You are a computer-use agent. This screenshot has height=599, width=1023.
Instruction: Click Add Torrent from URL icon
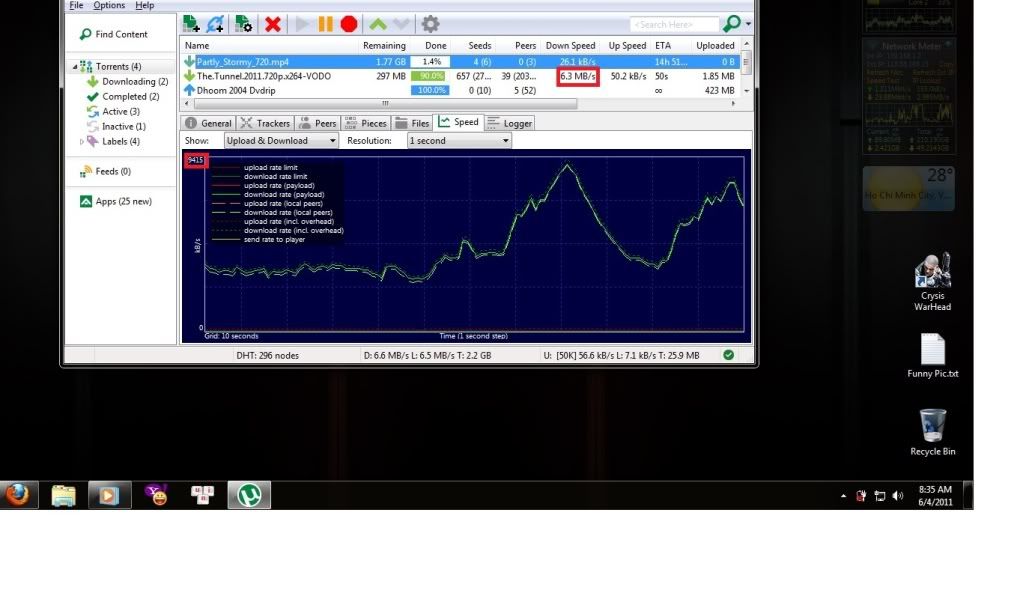[x=215, y=24]
